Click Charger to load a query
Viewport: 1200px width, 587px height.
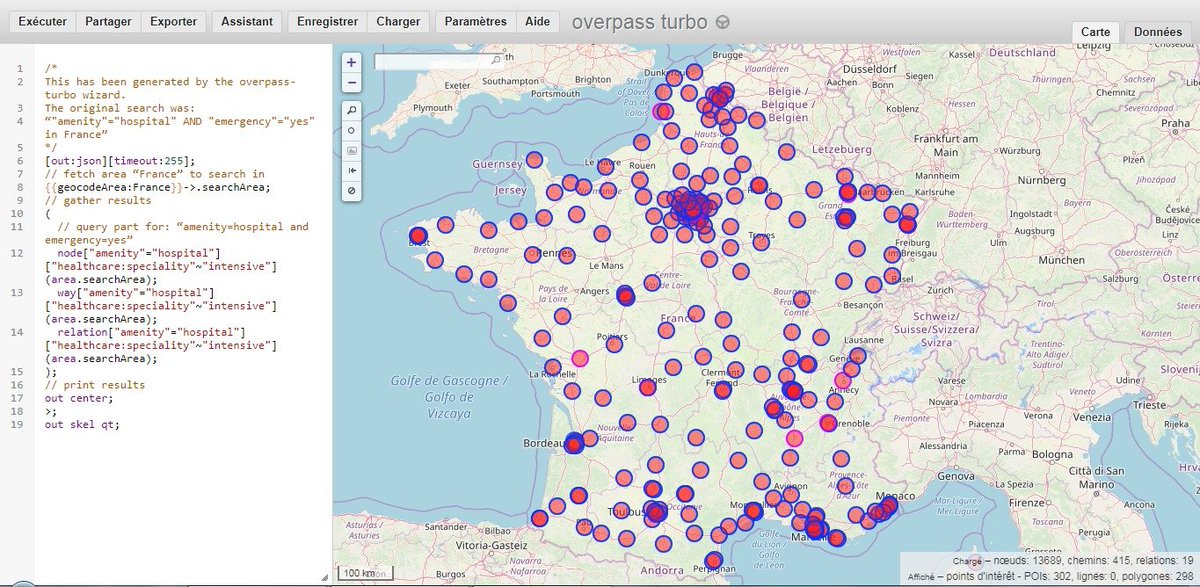398,22
